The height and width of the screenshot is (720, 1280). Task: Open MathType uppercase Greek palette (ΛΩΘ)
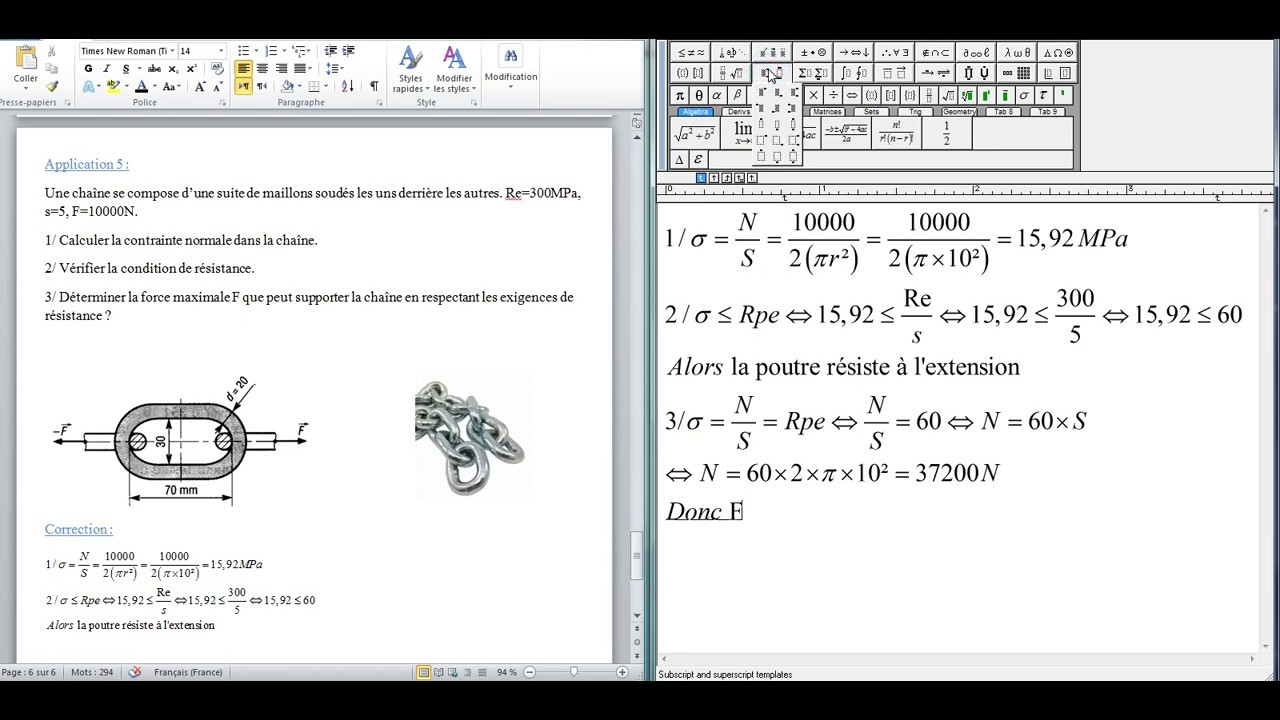coord(1060,53)
